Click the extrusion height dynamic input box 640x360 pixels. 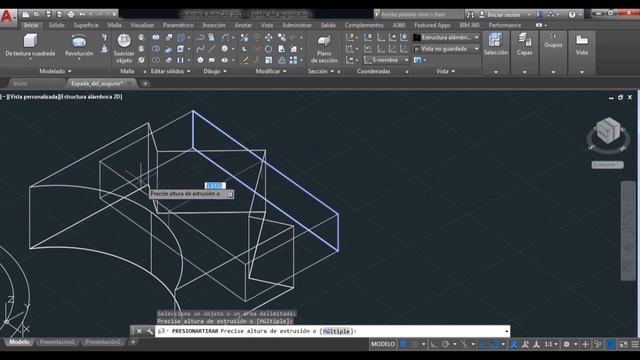[x=215, y=186]
